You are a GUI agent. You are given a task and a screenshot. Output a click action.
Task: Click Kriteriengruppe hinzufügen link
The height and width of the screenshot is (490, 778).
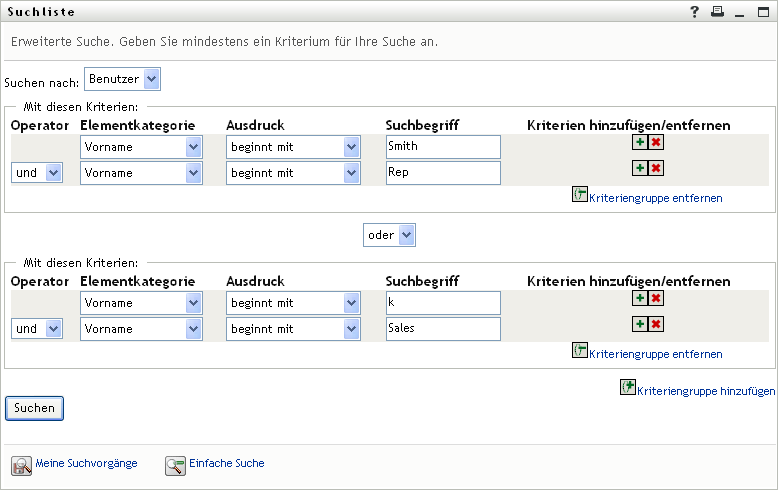coord(706,391)
